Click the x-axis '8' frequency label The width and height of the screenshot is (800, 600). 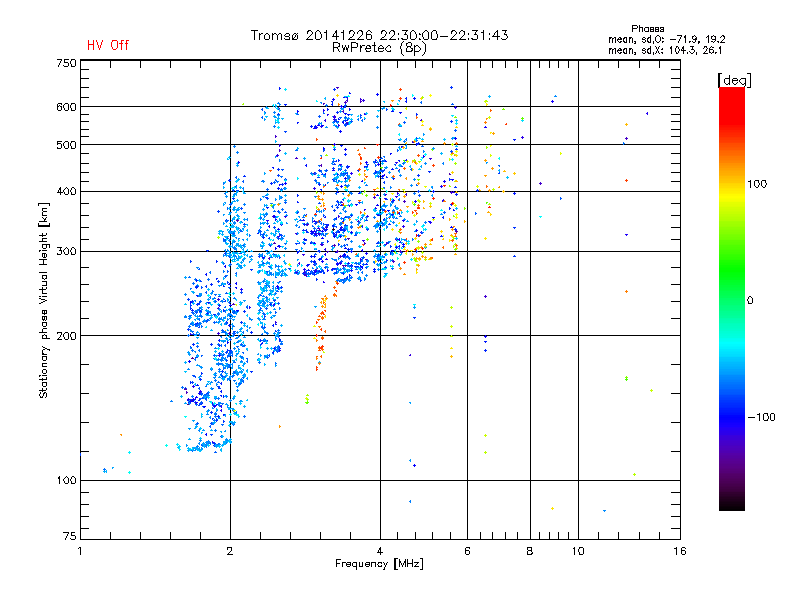coord(530,551)
